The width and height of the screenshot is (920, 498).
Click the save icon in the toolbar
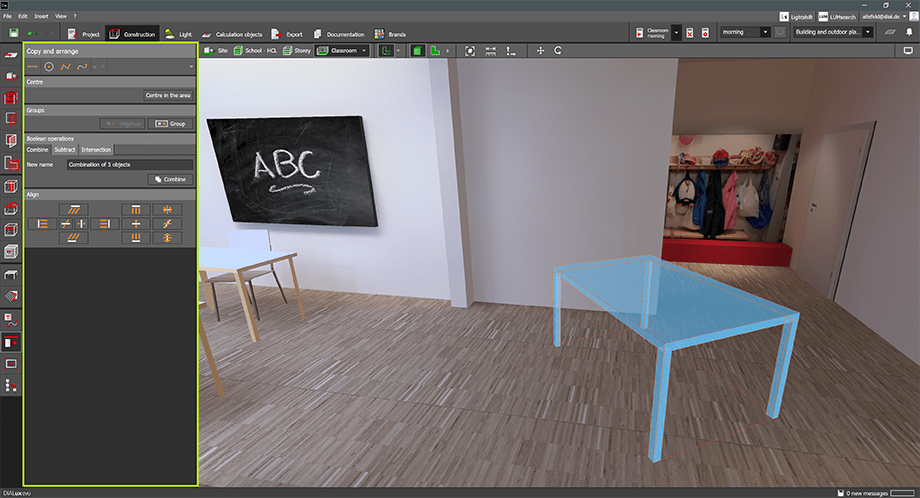(12, 33)
